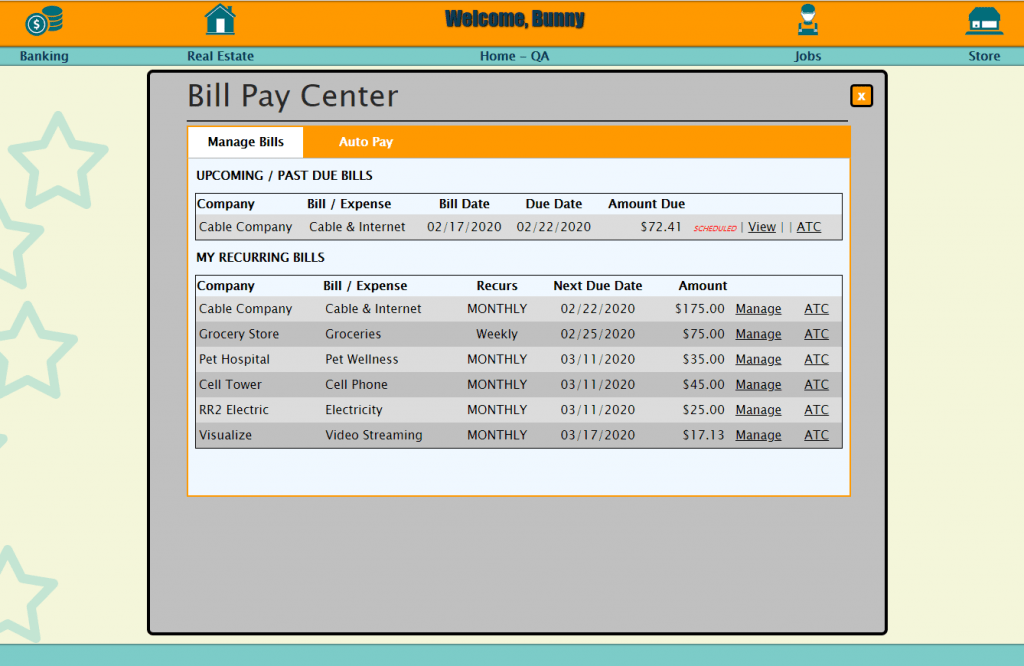View the scheduled Cable Company bill

[x=762, y=227]
